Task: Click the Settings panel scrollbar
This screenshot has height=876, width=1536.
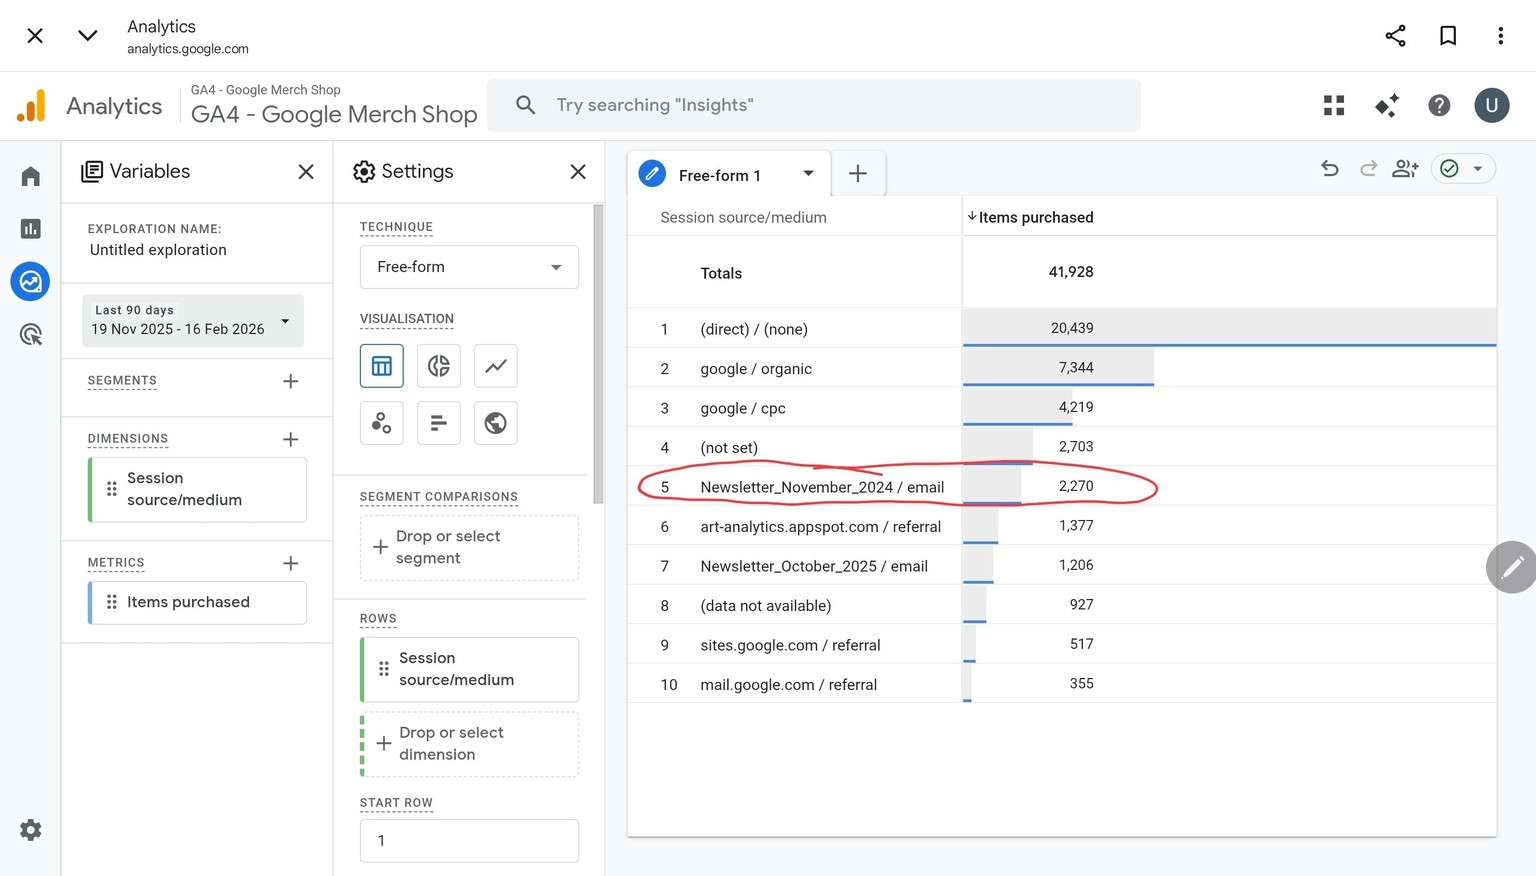Action: pyautogui.click(x=598, y=354)
